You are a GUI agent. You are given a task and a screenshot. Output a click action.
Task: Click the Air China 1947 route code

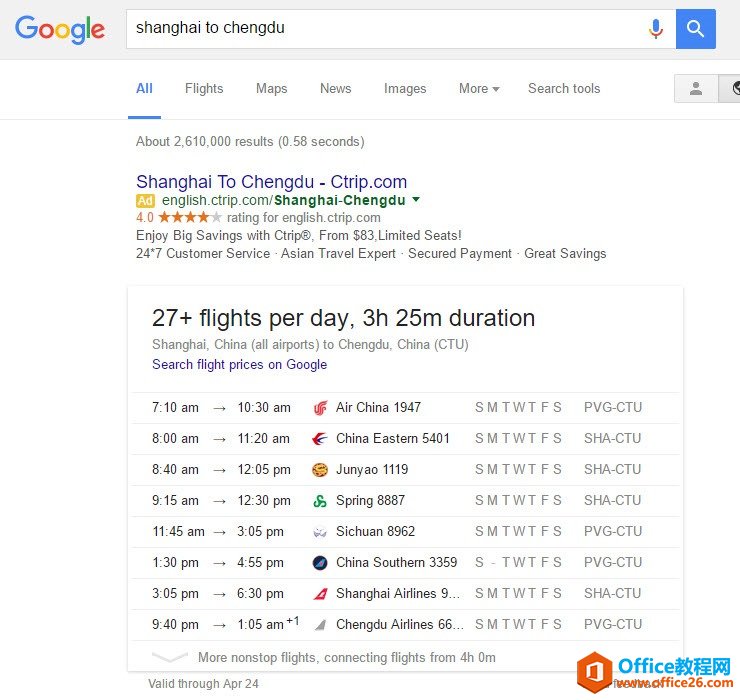click(613, 407)
